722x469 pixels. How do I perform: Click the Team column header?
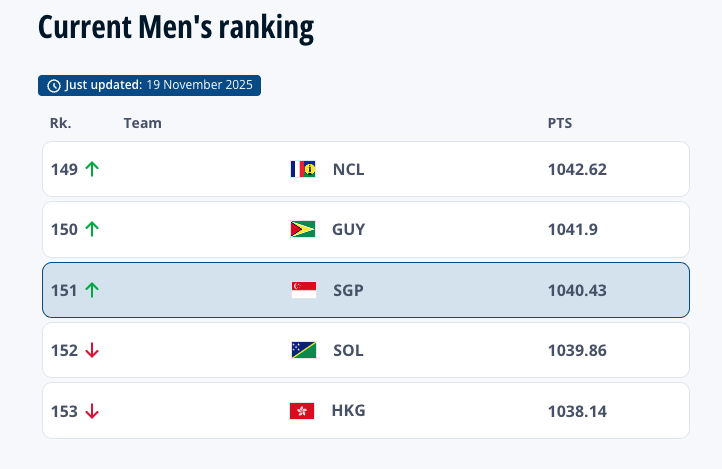[x=143, y=123]
